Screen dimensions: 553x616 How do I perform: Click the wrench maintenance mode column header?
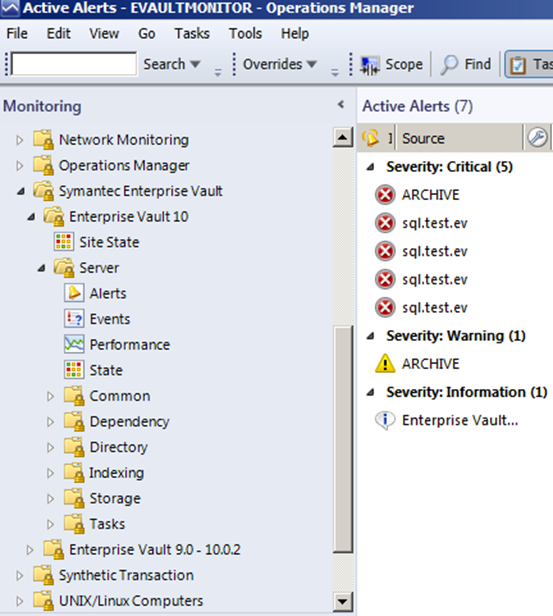(537, 138)
